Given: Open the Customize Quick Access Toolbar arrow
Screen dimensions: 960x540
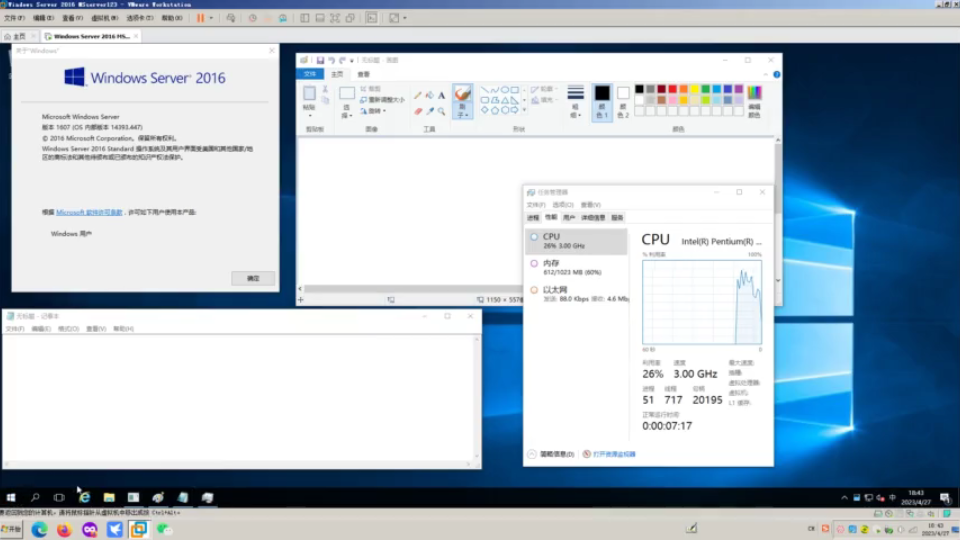Looking at the screenshot, I should [351, 61].
